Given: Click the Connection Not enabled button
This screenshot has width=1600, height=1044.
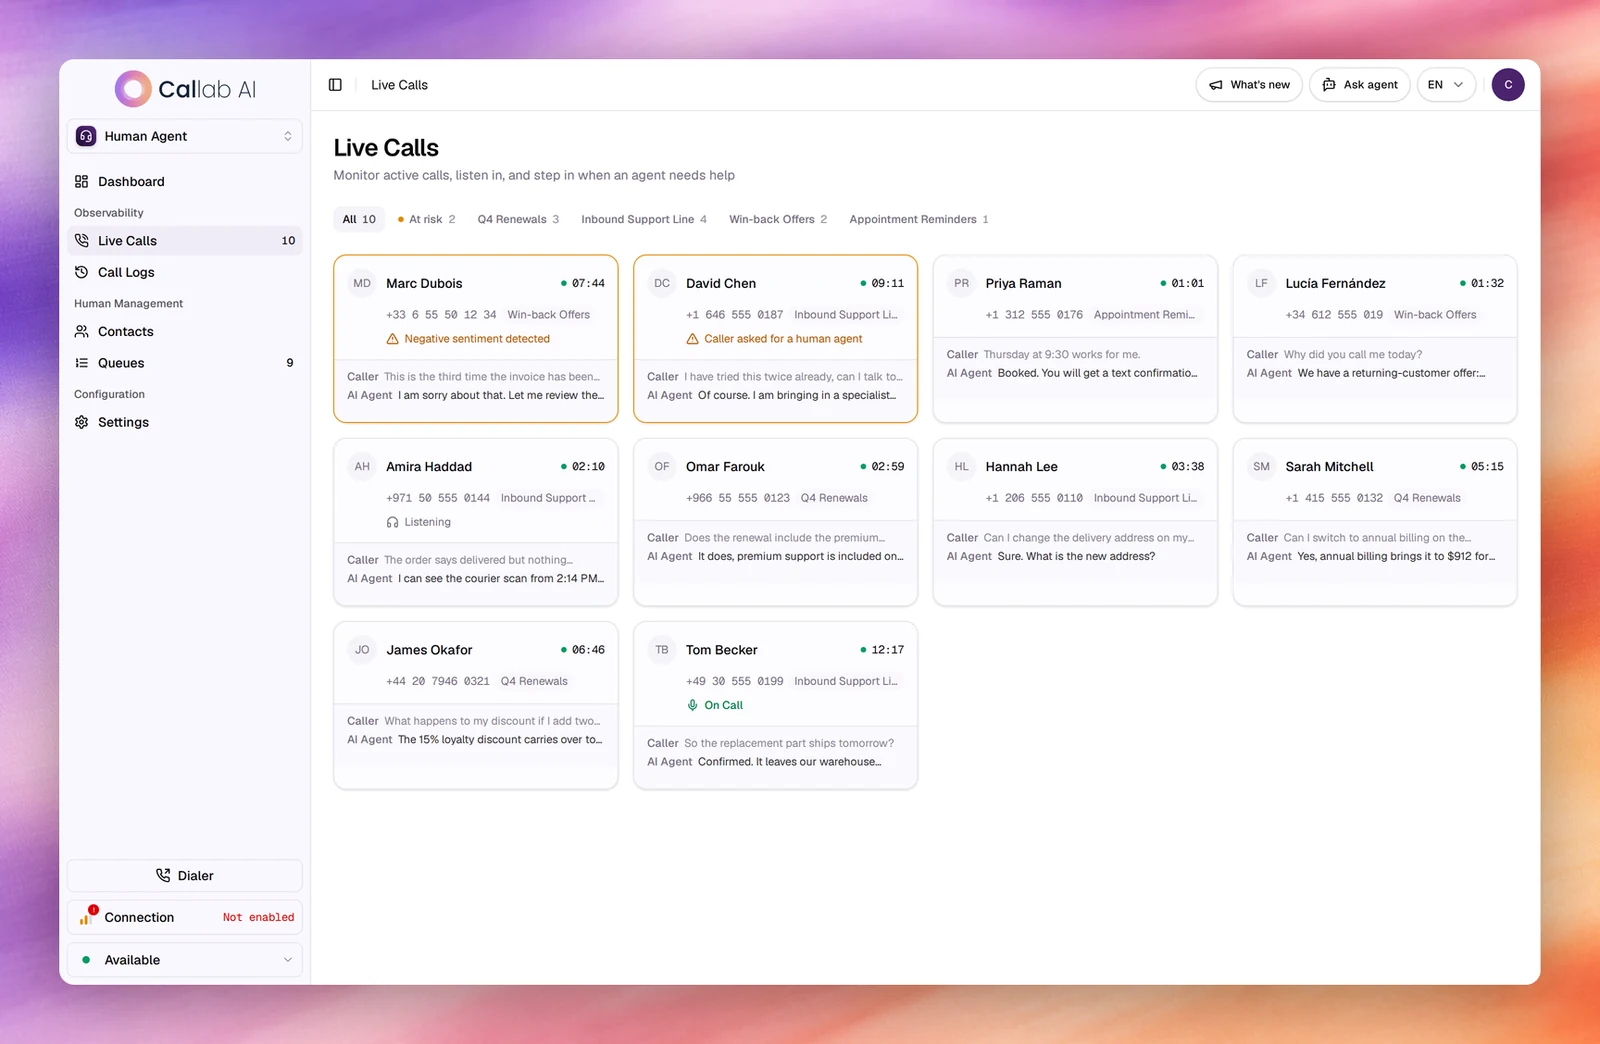Looking at the screenshot, I should [185, 917].
